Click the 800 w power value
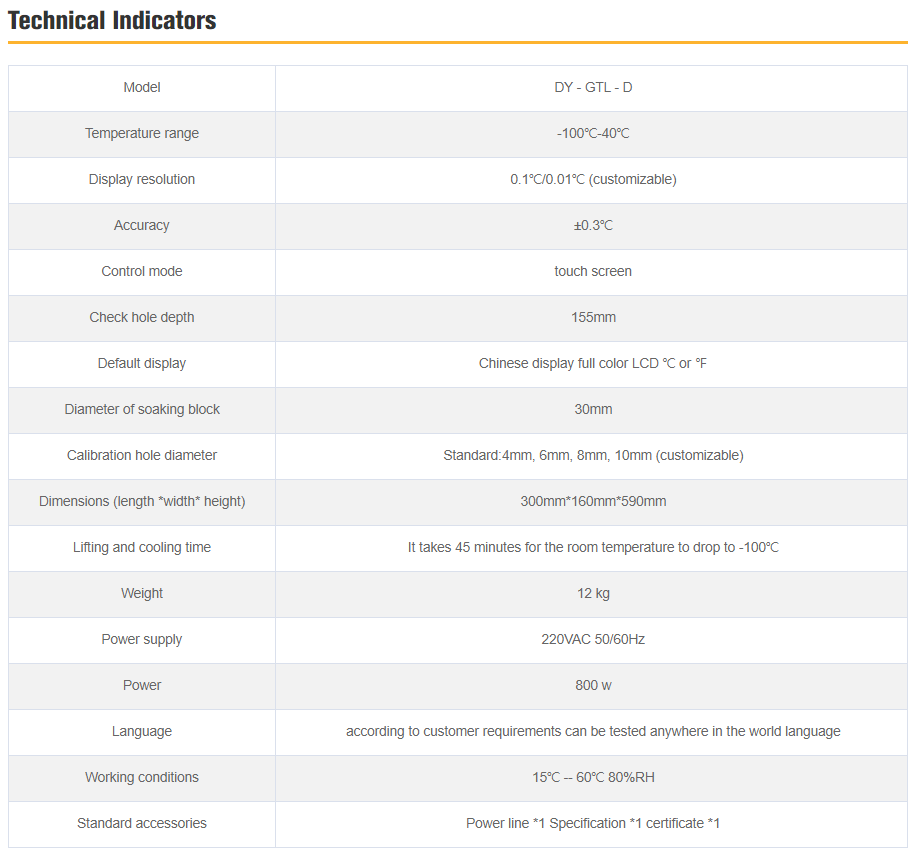Image resolution: width=915 pixels, height=855 pixels. pyautogui.click(x=593, y=686)
